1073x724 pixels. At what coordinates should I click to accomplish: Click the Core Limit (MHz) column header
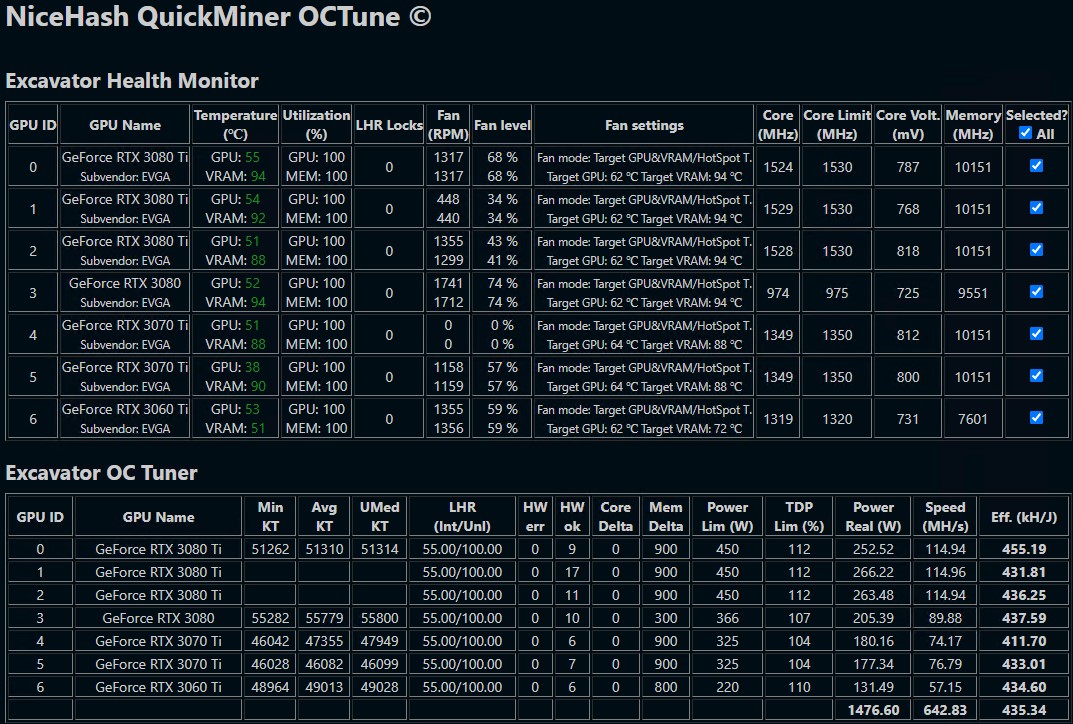[837, 125]
